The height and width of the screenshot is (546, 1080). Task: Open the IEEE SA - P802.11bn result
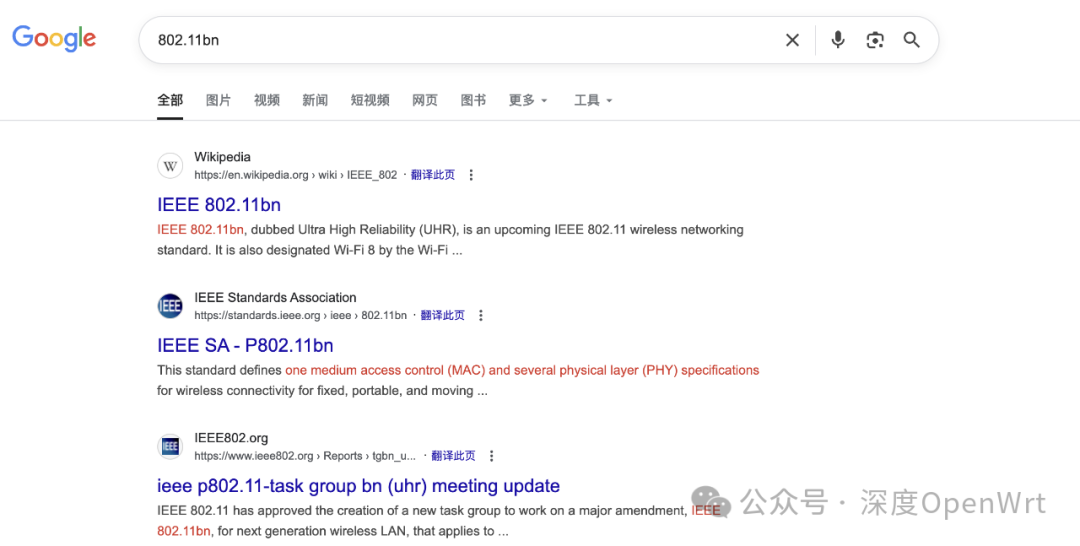coord(245,346)
